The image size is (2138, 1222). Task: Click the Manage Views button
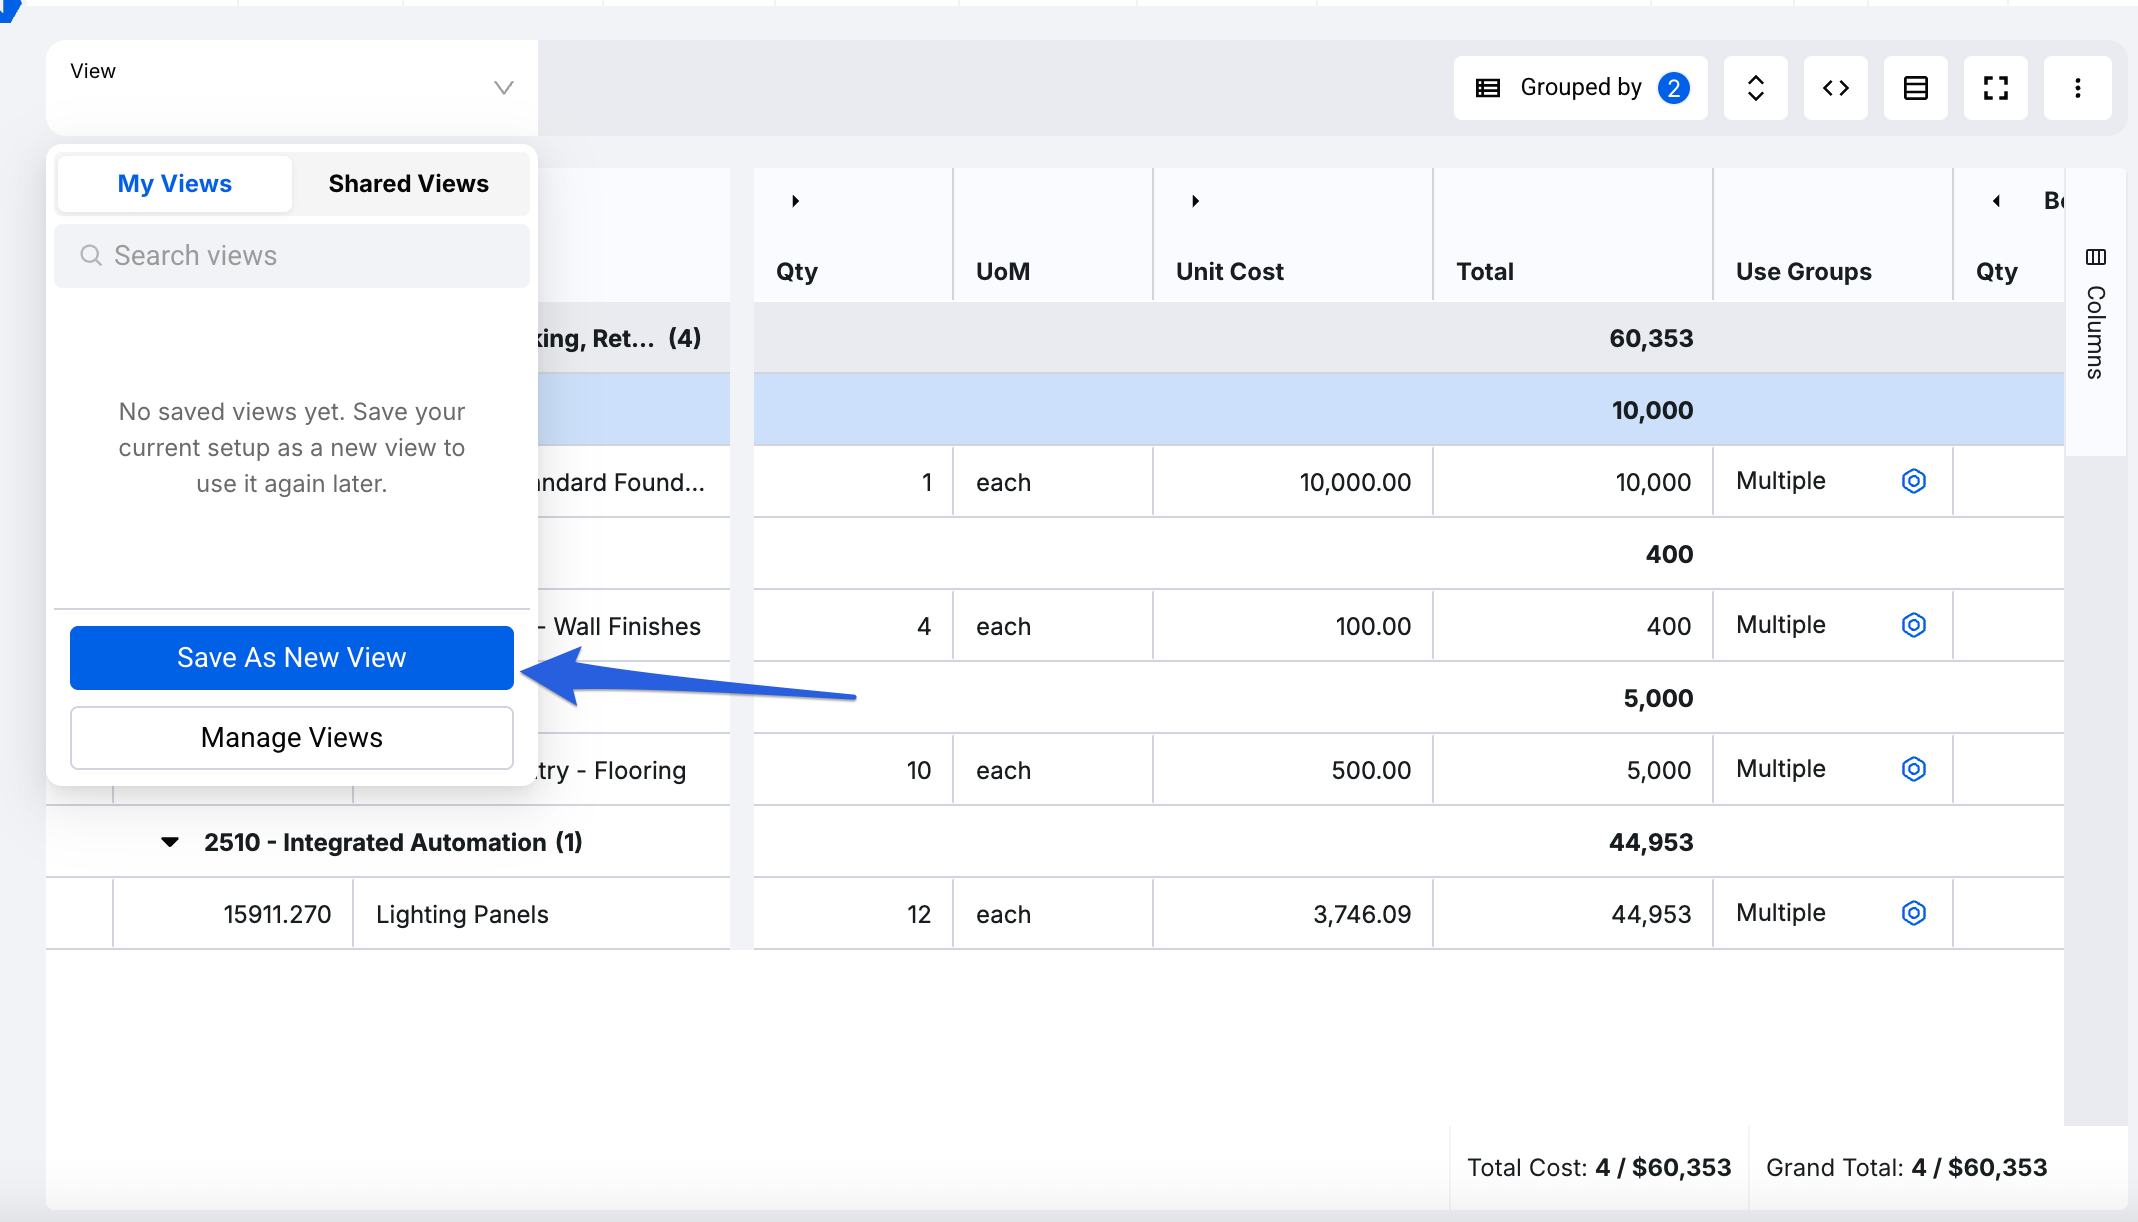pyautogui.click(x=291, y=738)
